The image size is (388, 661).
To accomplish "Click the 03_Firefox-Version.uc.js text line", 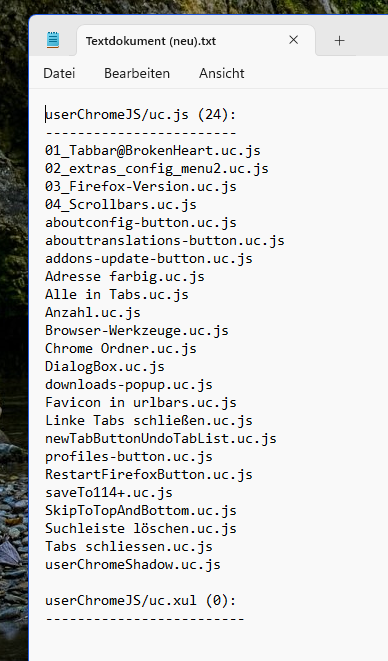I will (x=141, y=186).
